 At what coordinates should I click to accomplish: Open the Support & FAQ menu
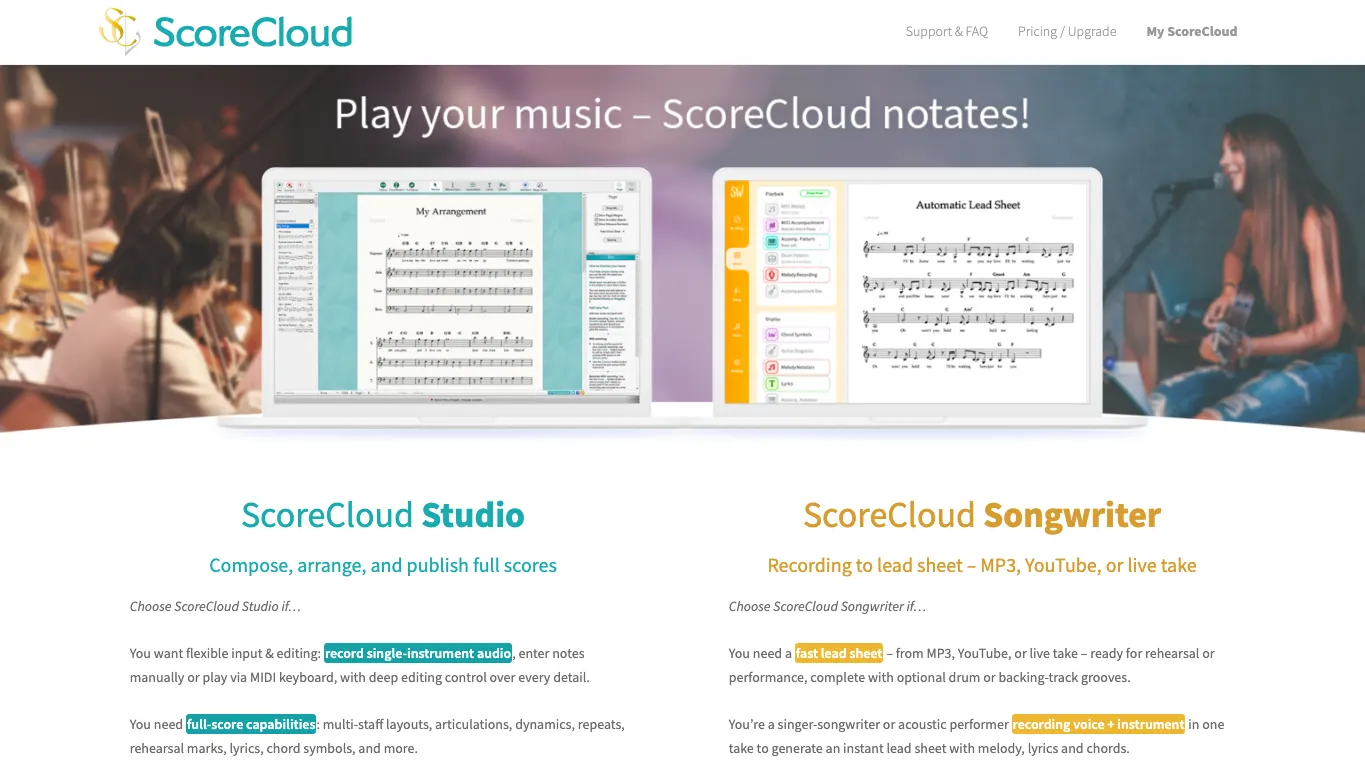pyautogui.click(x=946, y=31)
